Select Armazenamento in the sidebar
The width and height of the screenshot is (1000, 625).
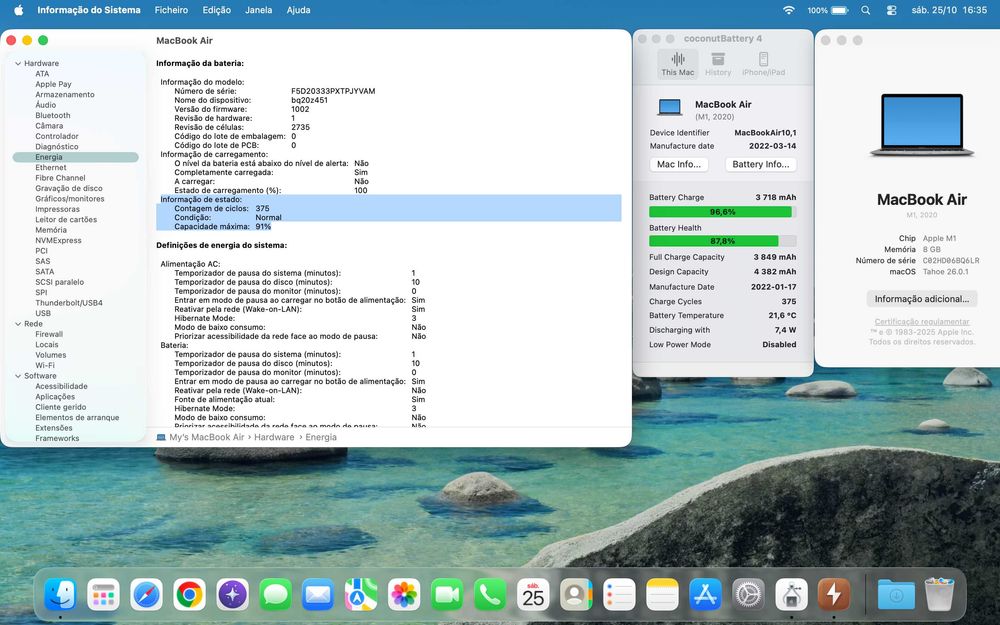tap(65, 94)
